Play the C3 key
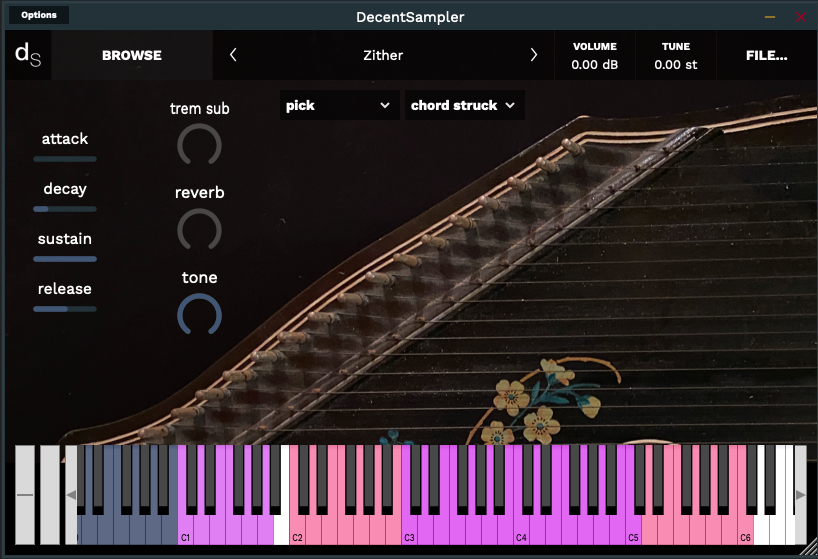818x559 pixels. 410,528
